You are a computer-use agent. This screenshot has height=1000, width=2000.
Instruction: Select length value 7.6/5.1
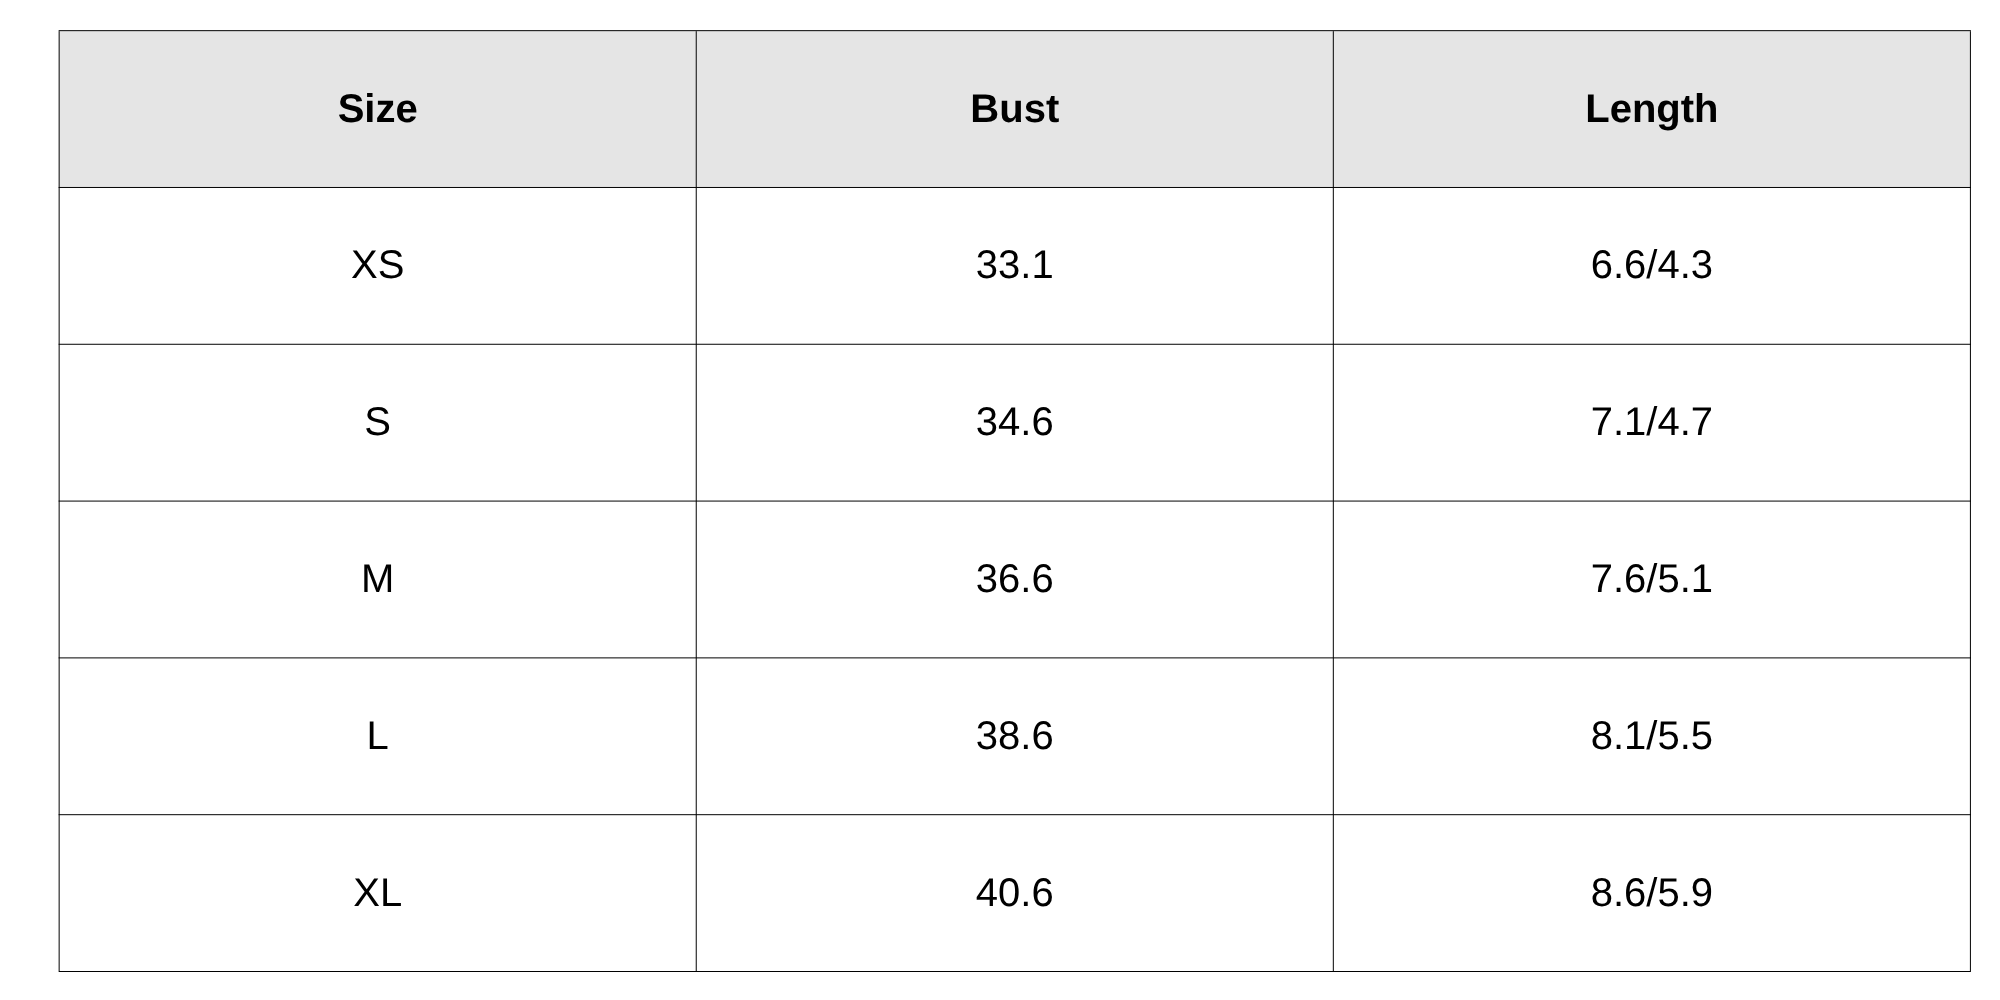click(1651, 579)
